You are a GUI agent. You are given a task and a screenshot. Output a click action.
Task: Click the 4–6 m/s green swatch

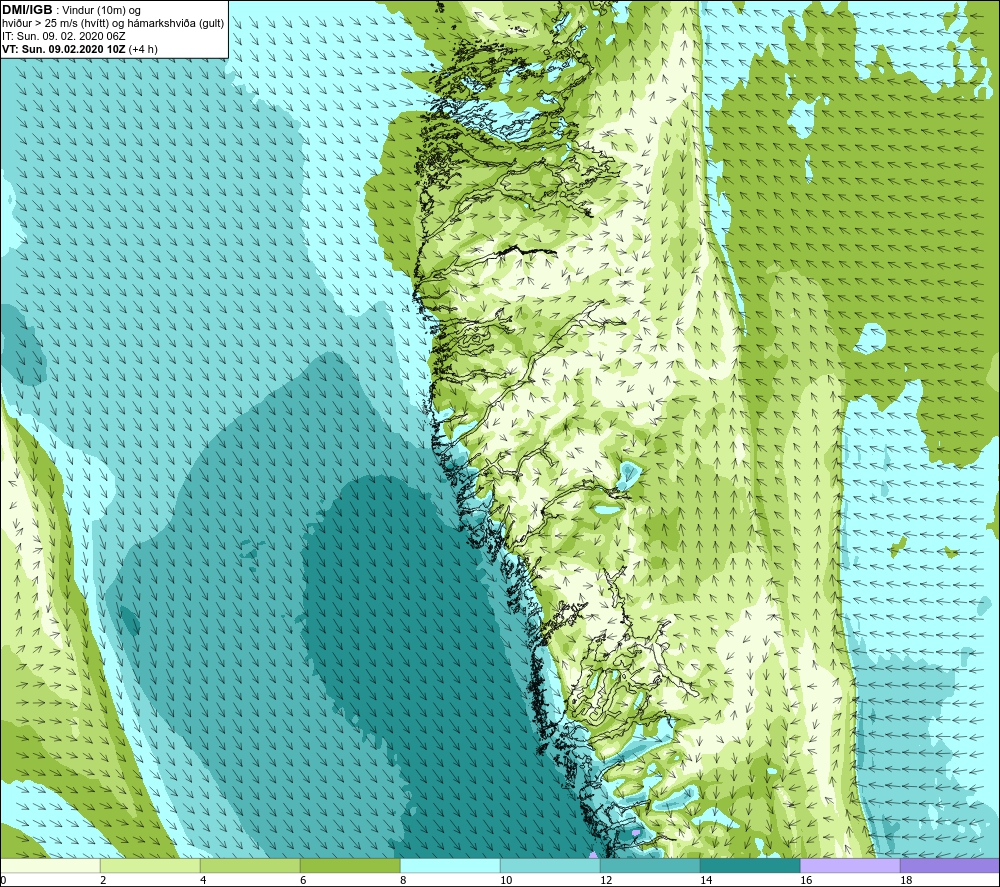pos(250,865)
